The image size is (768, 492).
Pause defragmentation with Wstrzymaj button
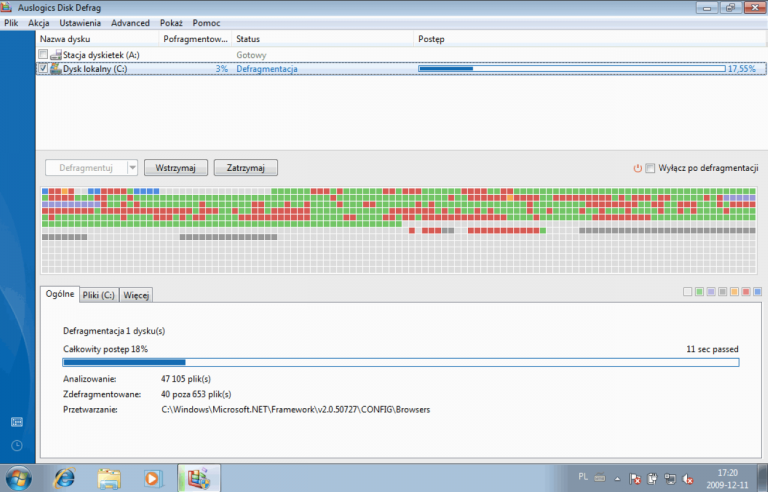pyautogui.click(x=175, y=168)
